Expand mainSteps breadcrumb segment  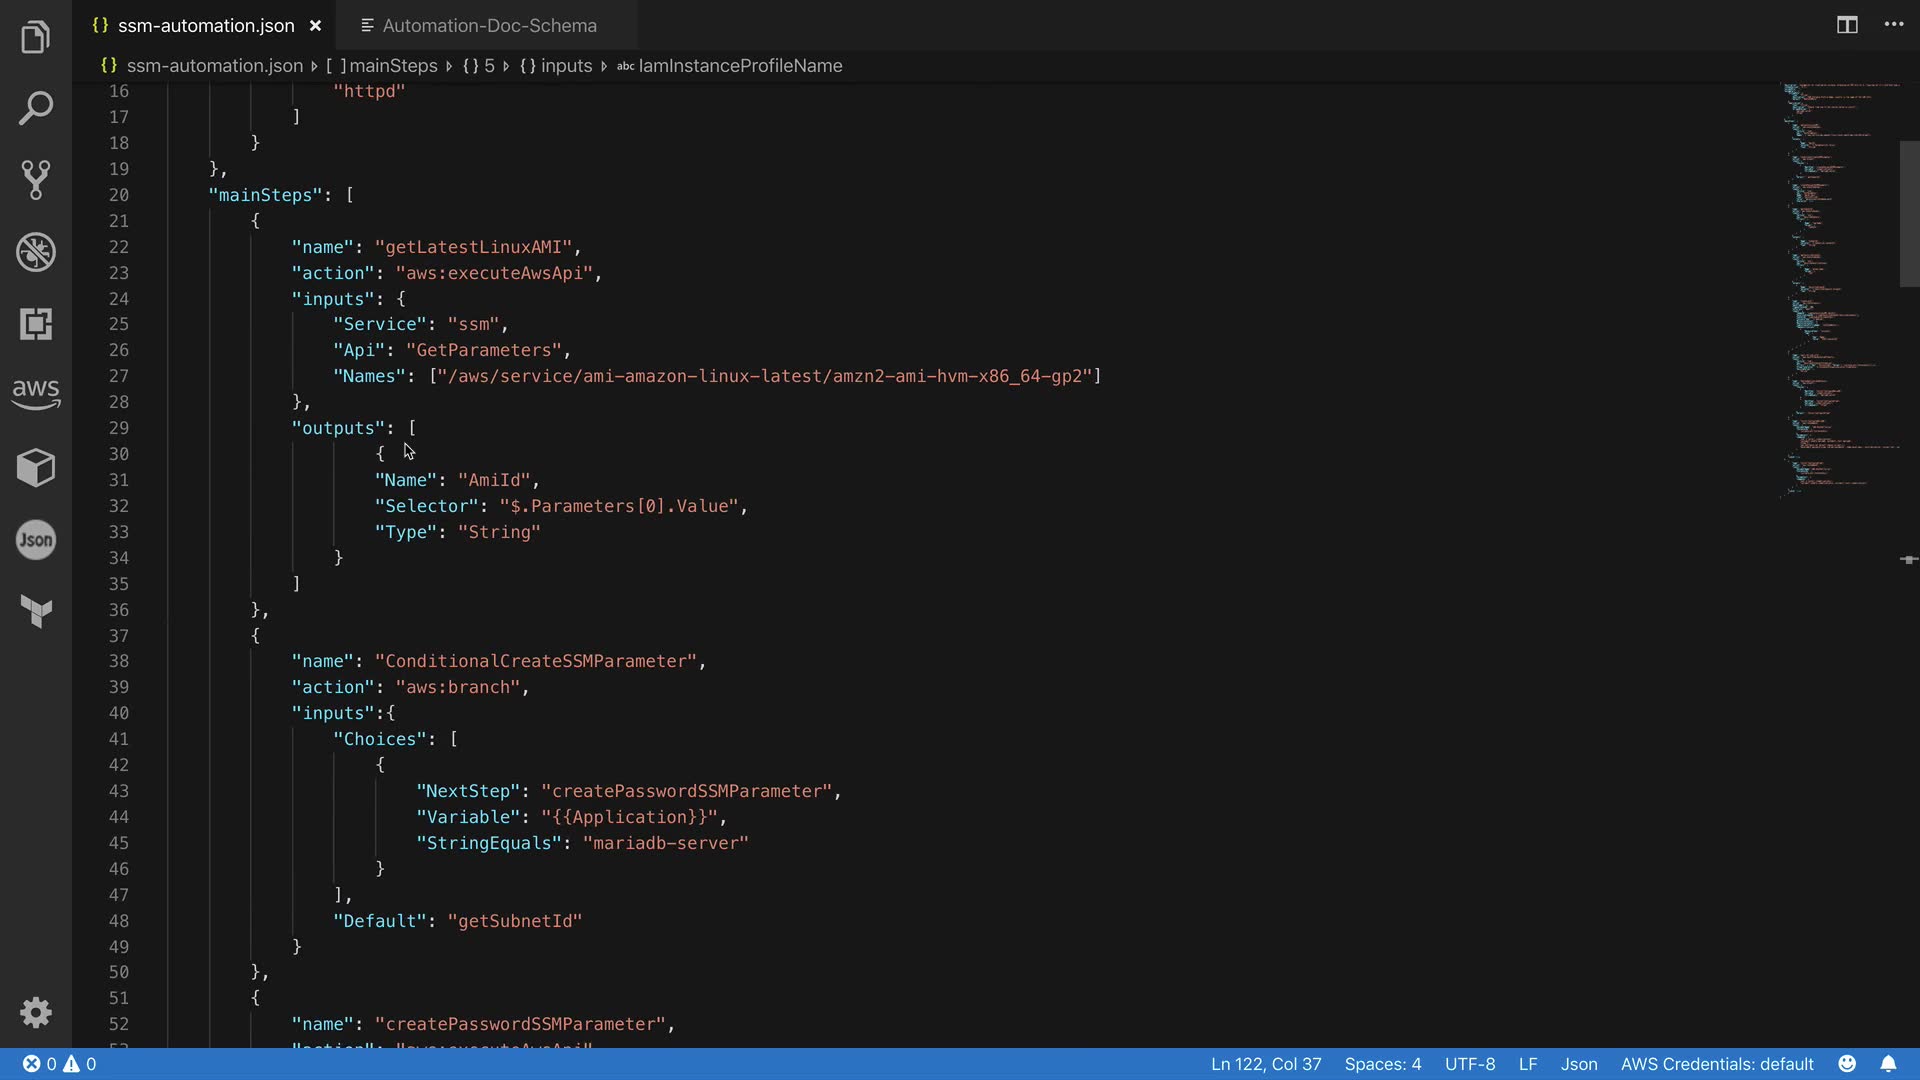click(x=392, y=66)
